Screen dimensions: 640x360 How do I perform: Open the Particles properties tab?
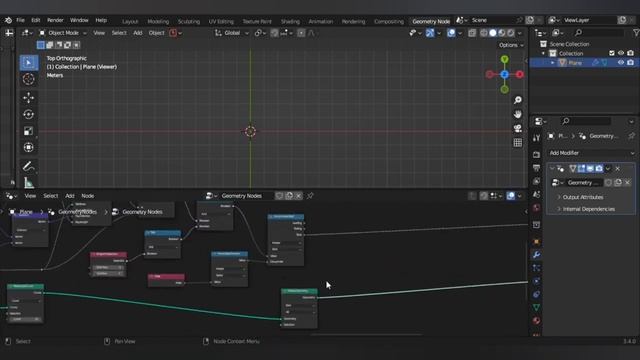pyautogui.click(x=536, y=268)
